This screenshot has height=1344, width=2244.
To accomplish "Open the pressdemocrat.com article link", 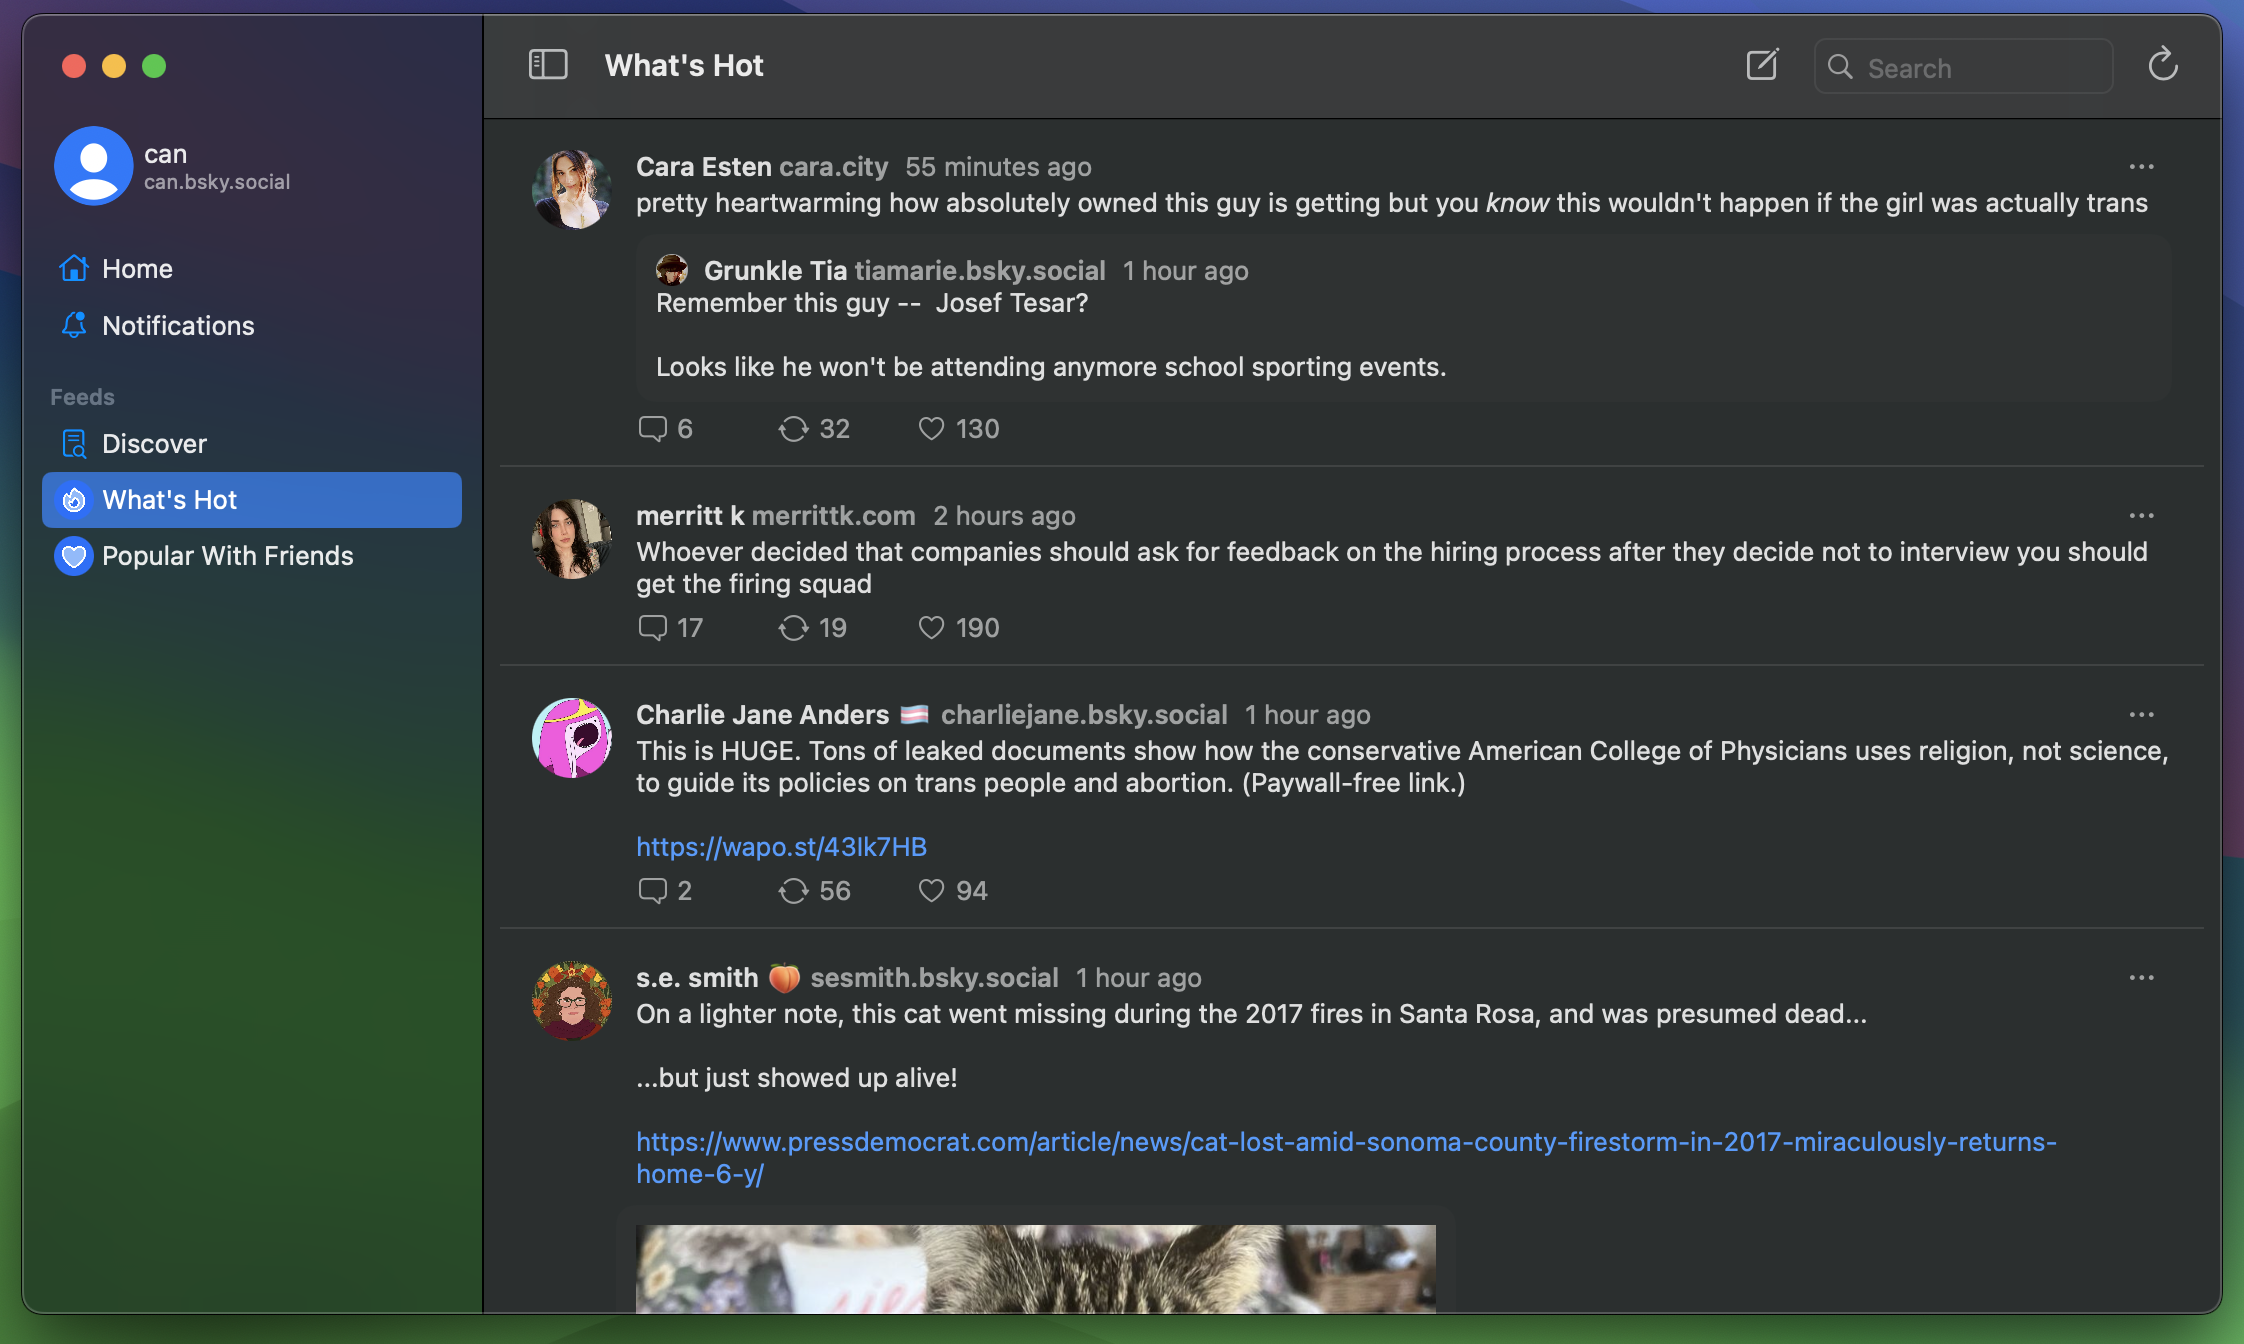I will click(x=1345, y=1142).
